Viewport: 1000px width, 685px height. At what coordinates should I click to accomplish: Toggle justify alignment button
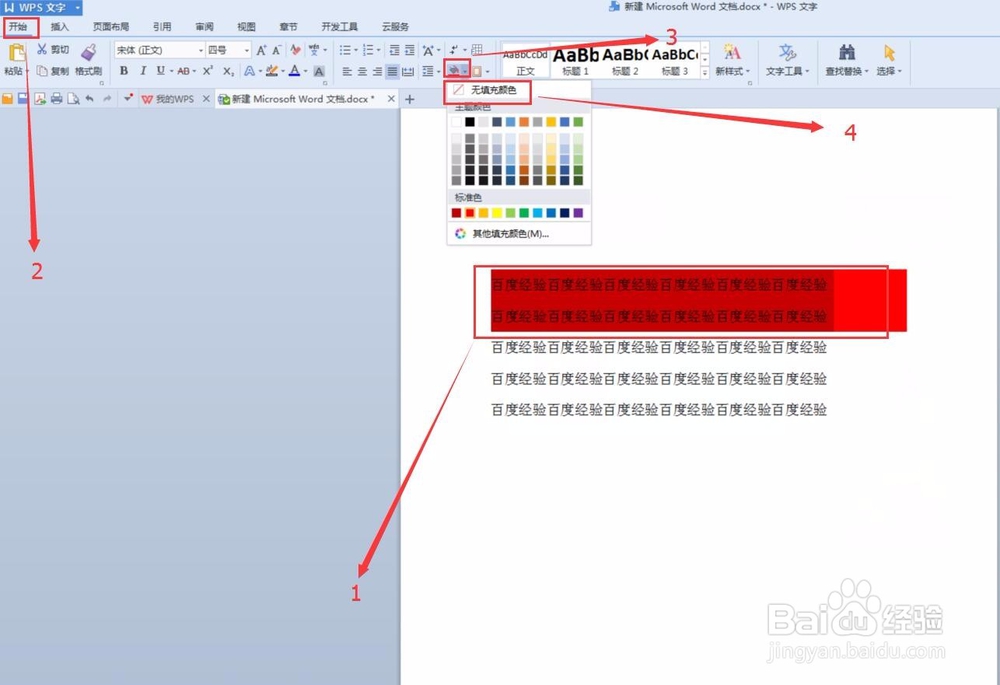coord(392,71)
